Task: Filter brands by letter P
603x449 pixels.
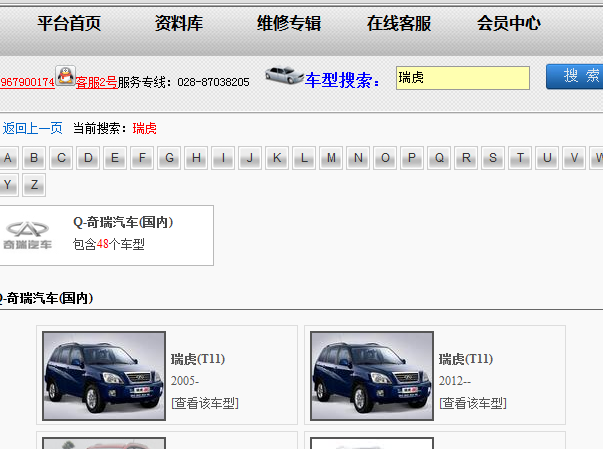Action: coord(412,158)
